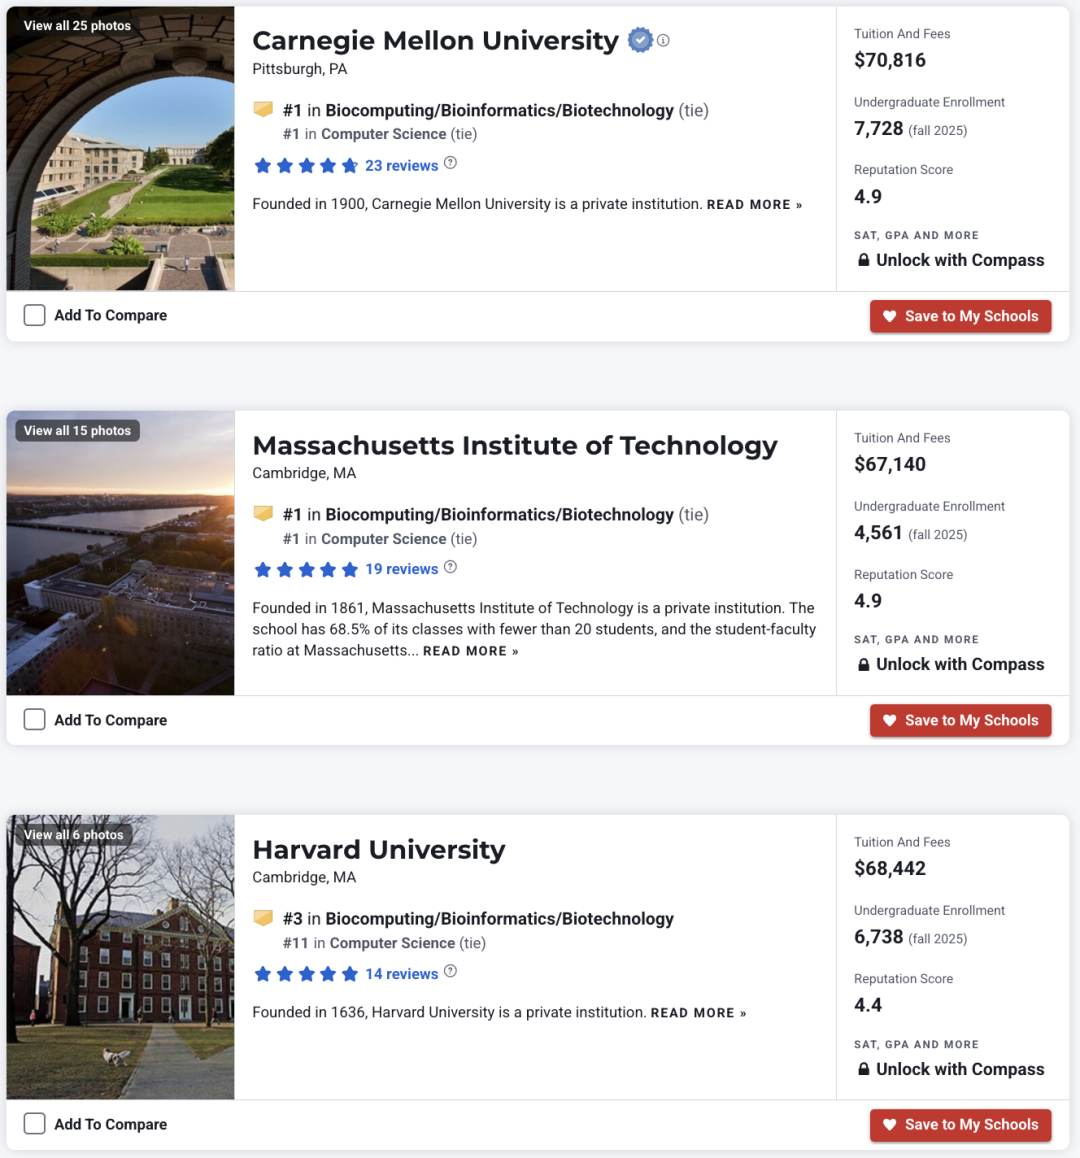Expand READ MORE for MIT description
This screenshot has width=1080, height=1158.
tap(471, 651)
